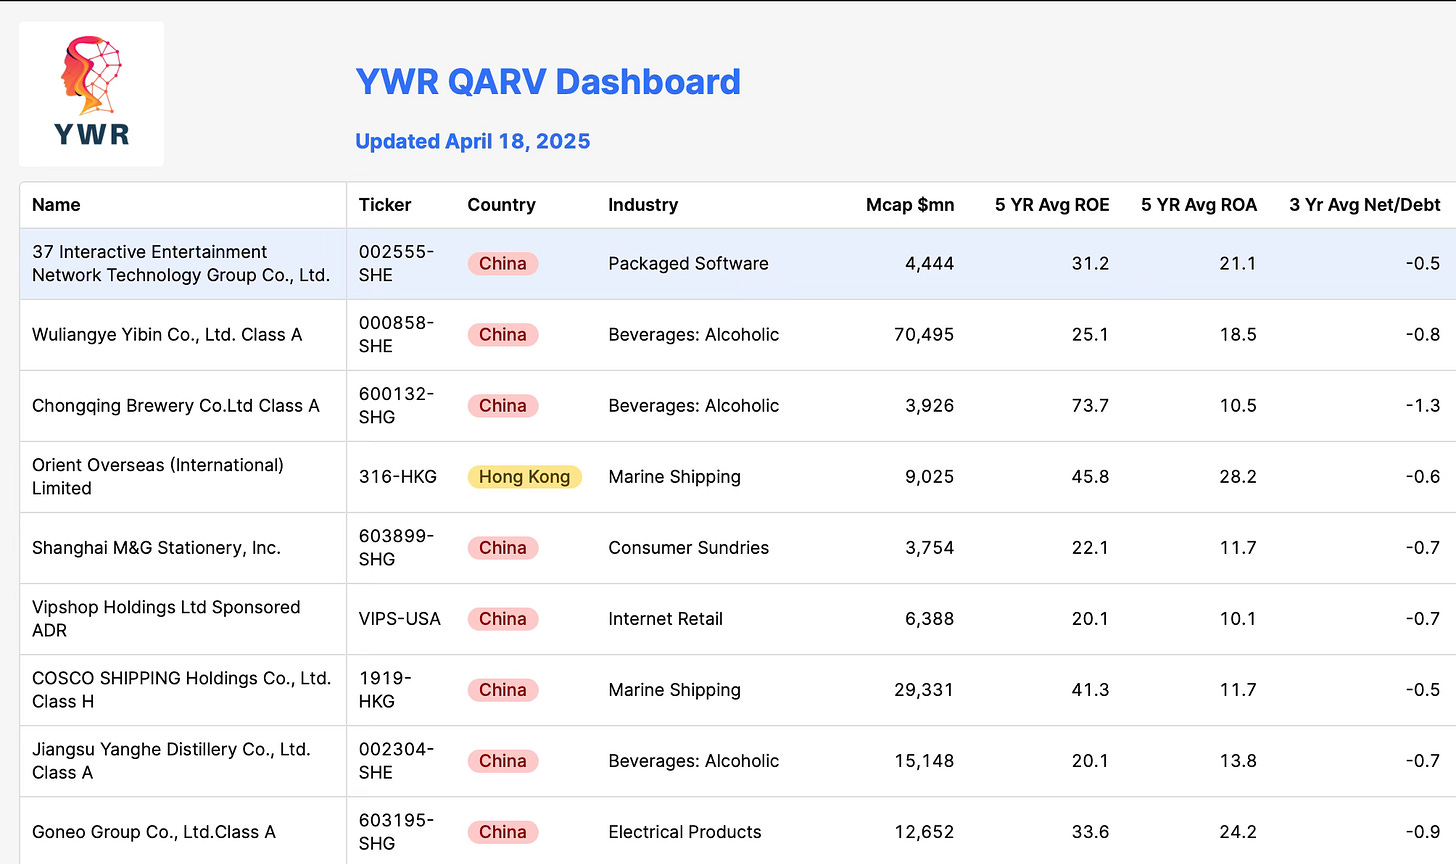Screen dimensions: 1456x864
Task: Select Vipshop Holdings Ltd Sponsored ADR
Action: click(x=166, y=619)
